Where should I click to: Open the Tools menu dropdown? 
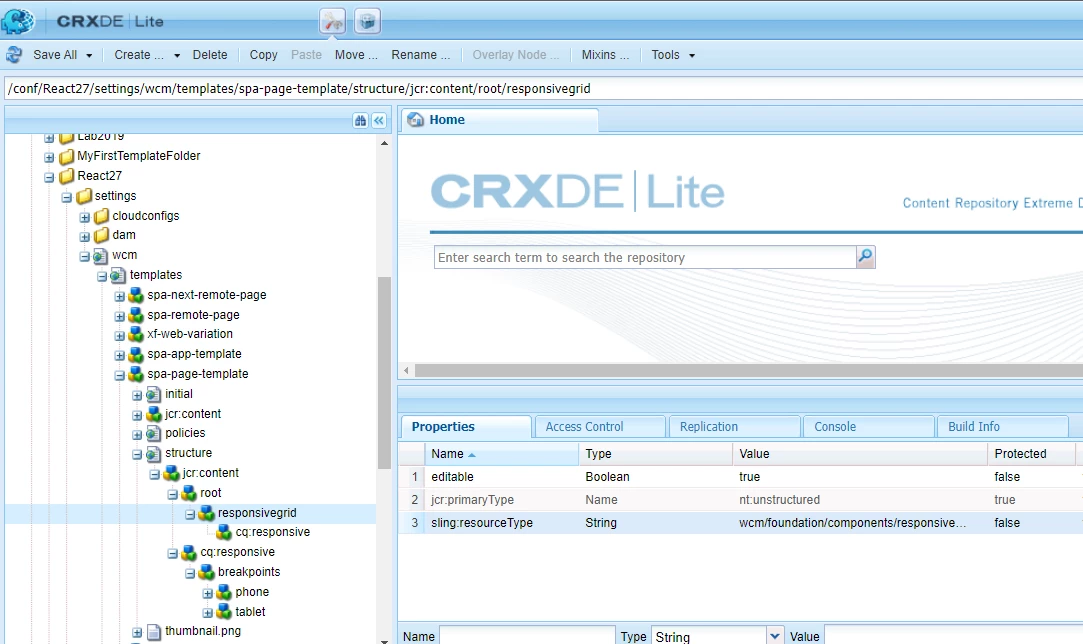tap(691, 55)
